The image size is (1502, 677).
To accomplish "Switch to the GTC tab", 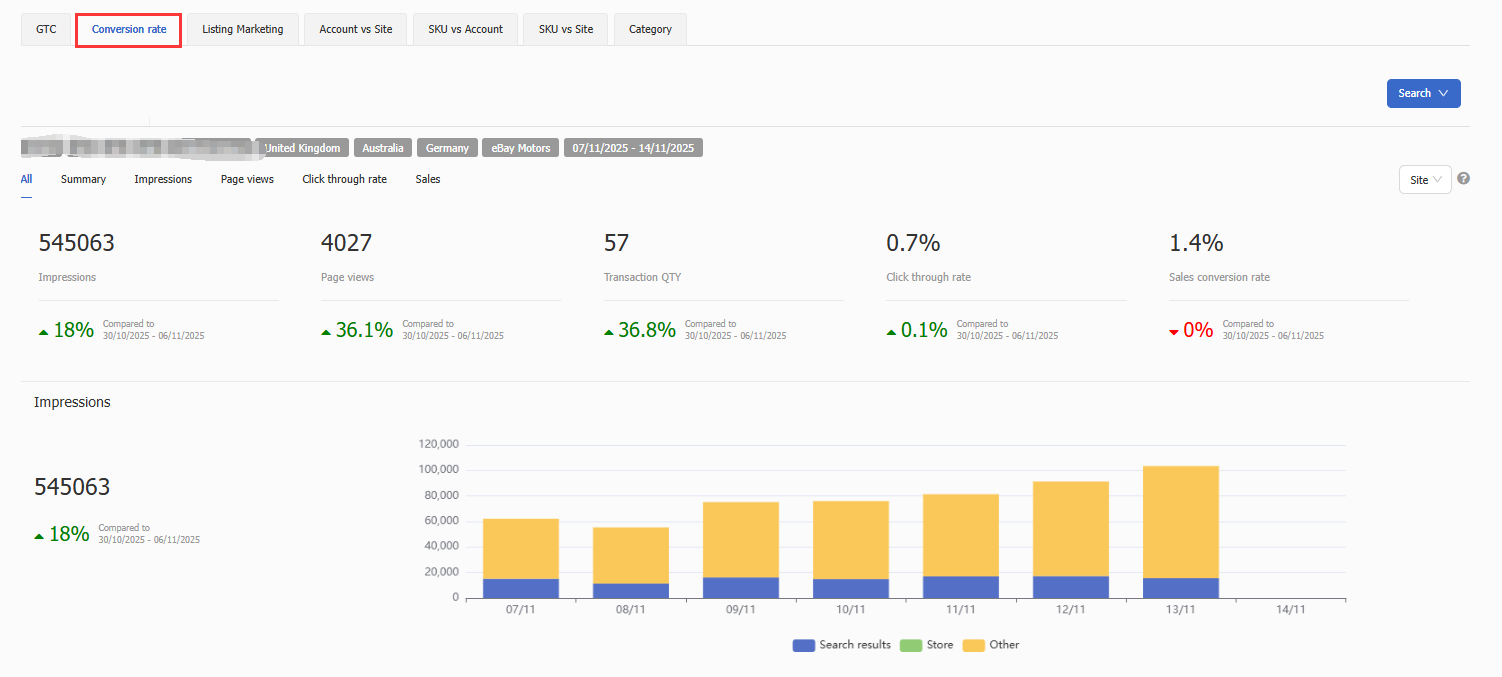I will (x=46, y=29).
